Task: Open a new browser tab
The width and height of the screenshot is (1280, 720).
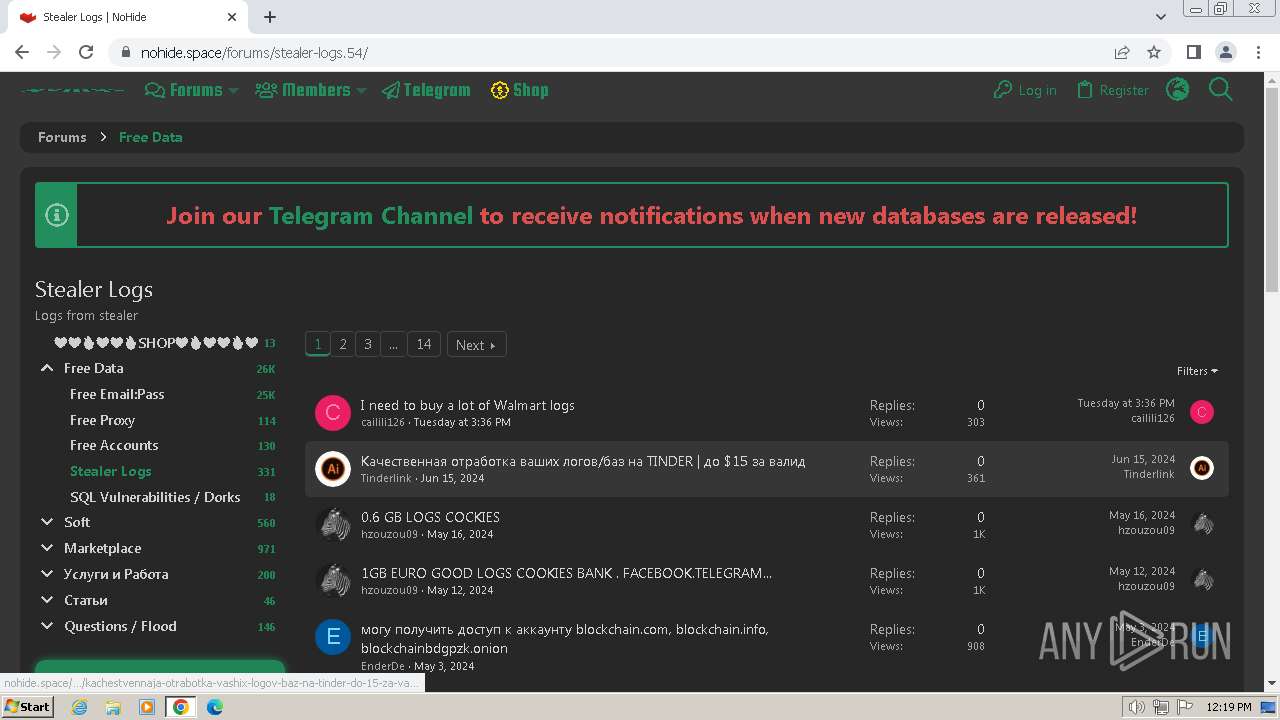Action: coord(270,17)
